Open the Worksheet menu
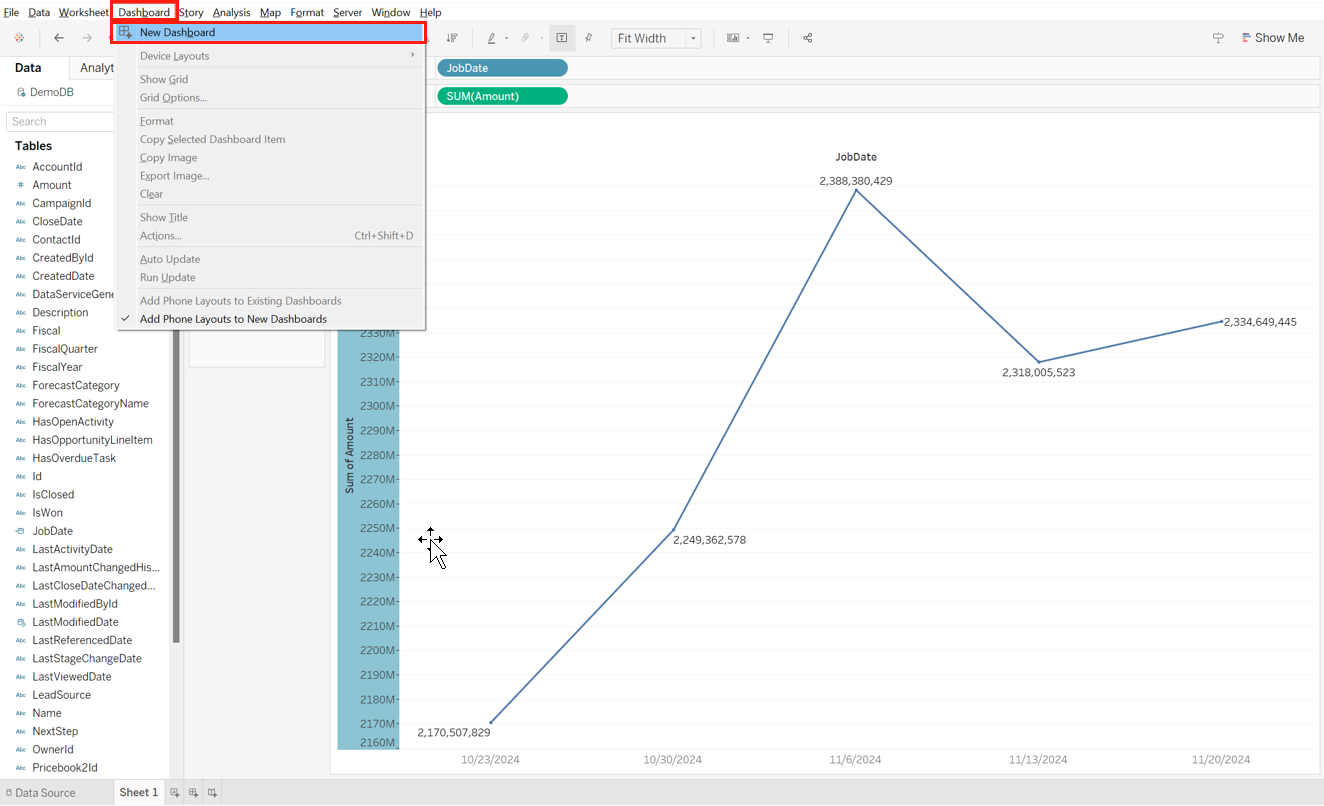This screenshot has width=1324, height=806. tap(83, 12)
